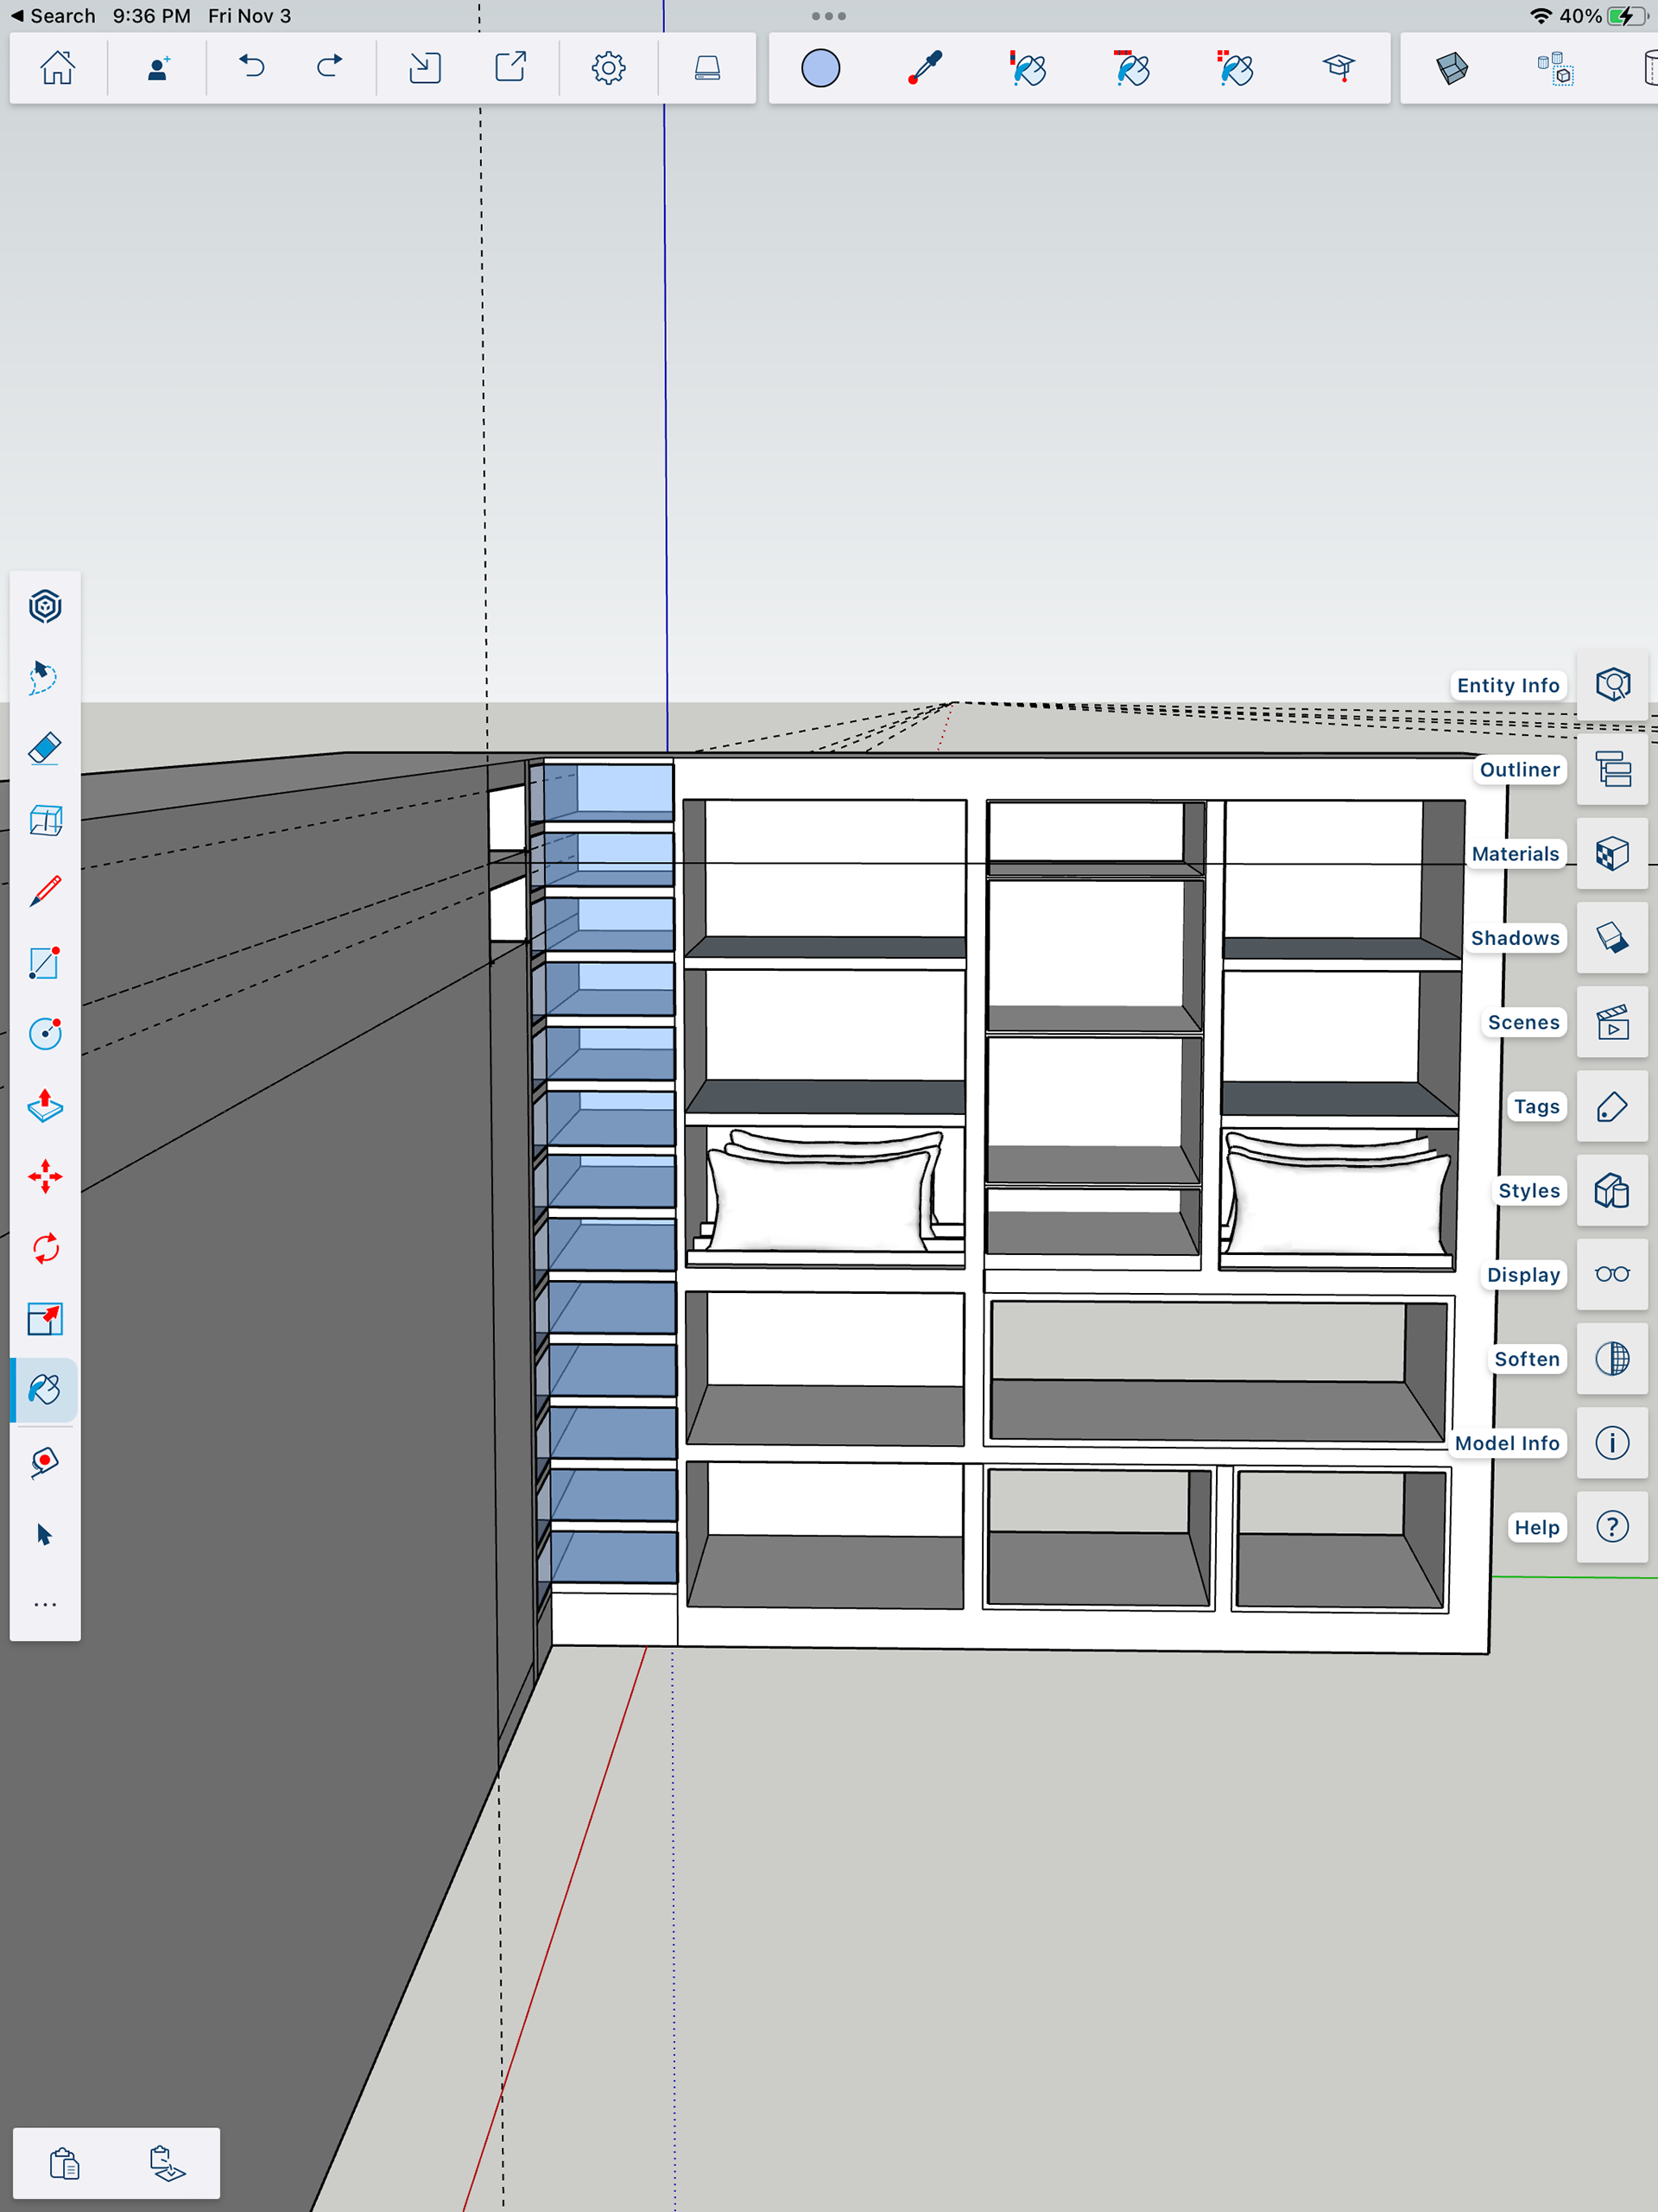This screenshot has width=1658, height=2212.
Task: Open the Entity Info panel
Action: 1612,685
